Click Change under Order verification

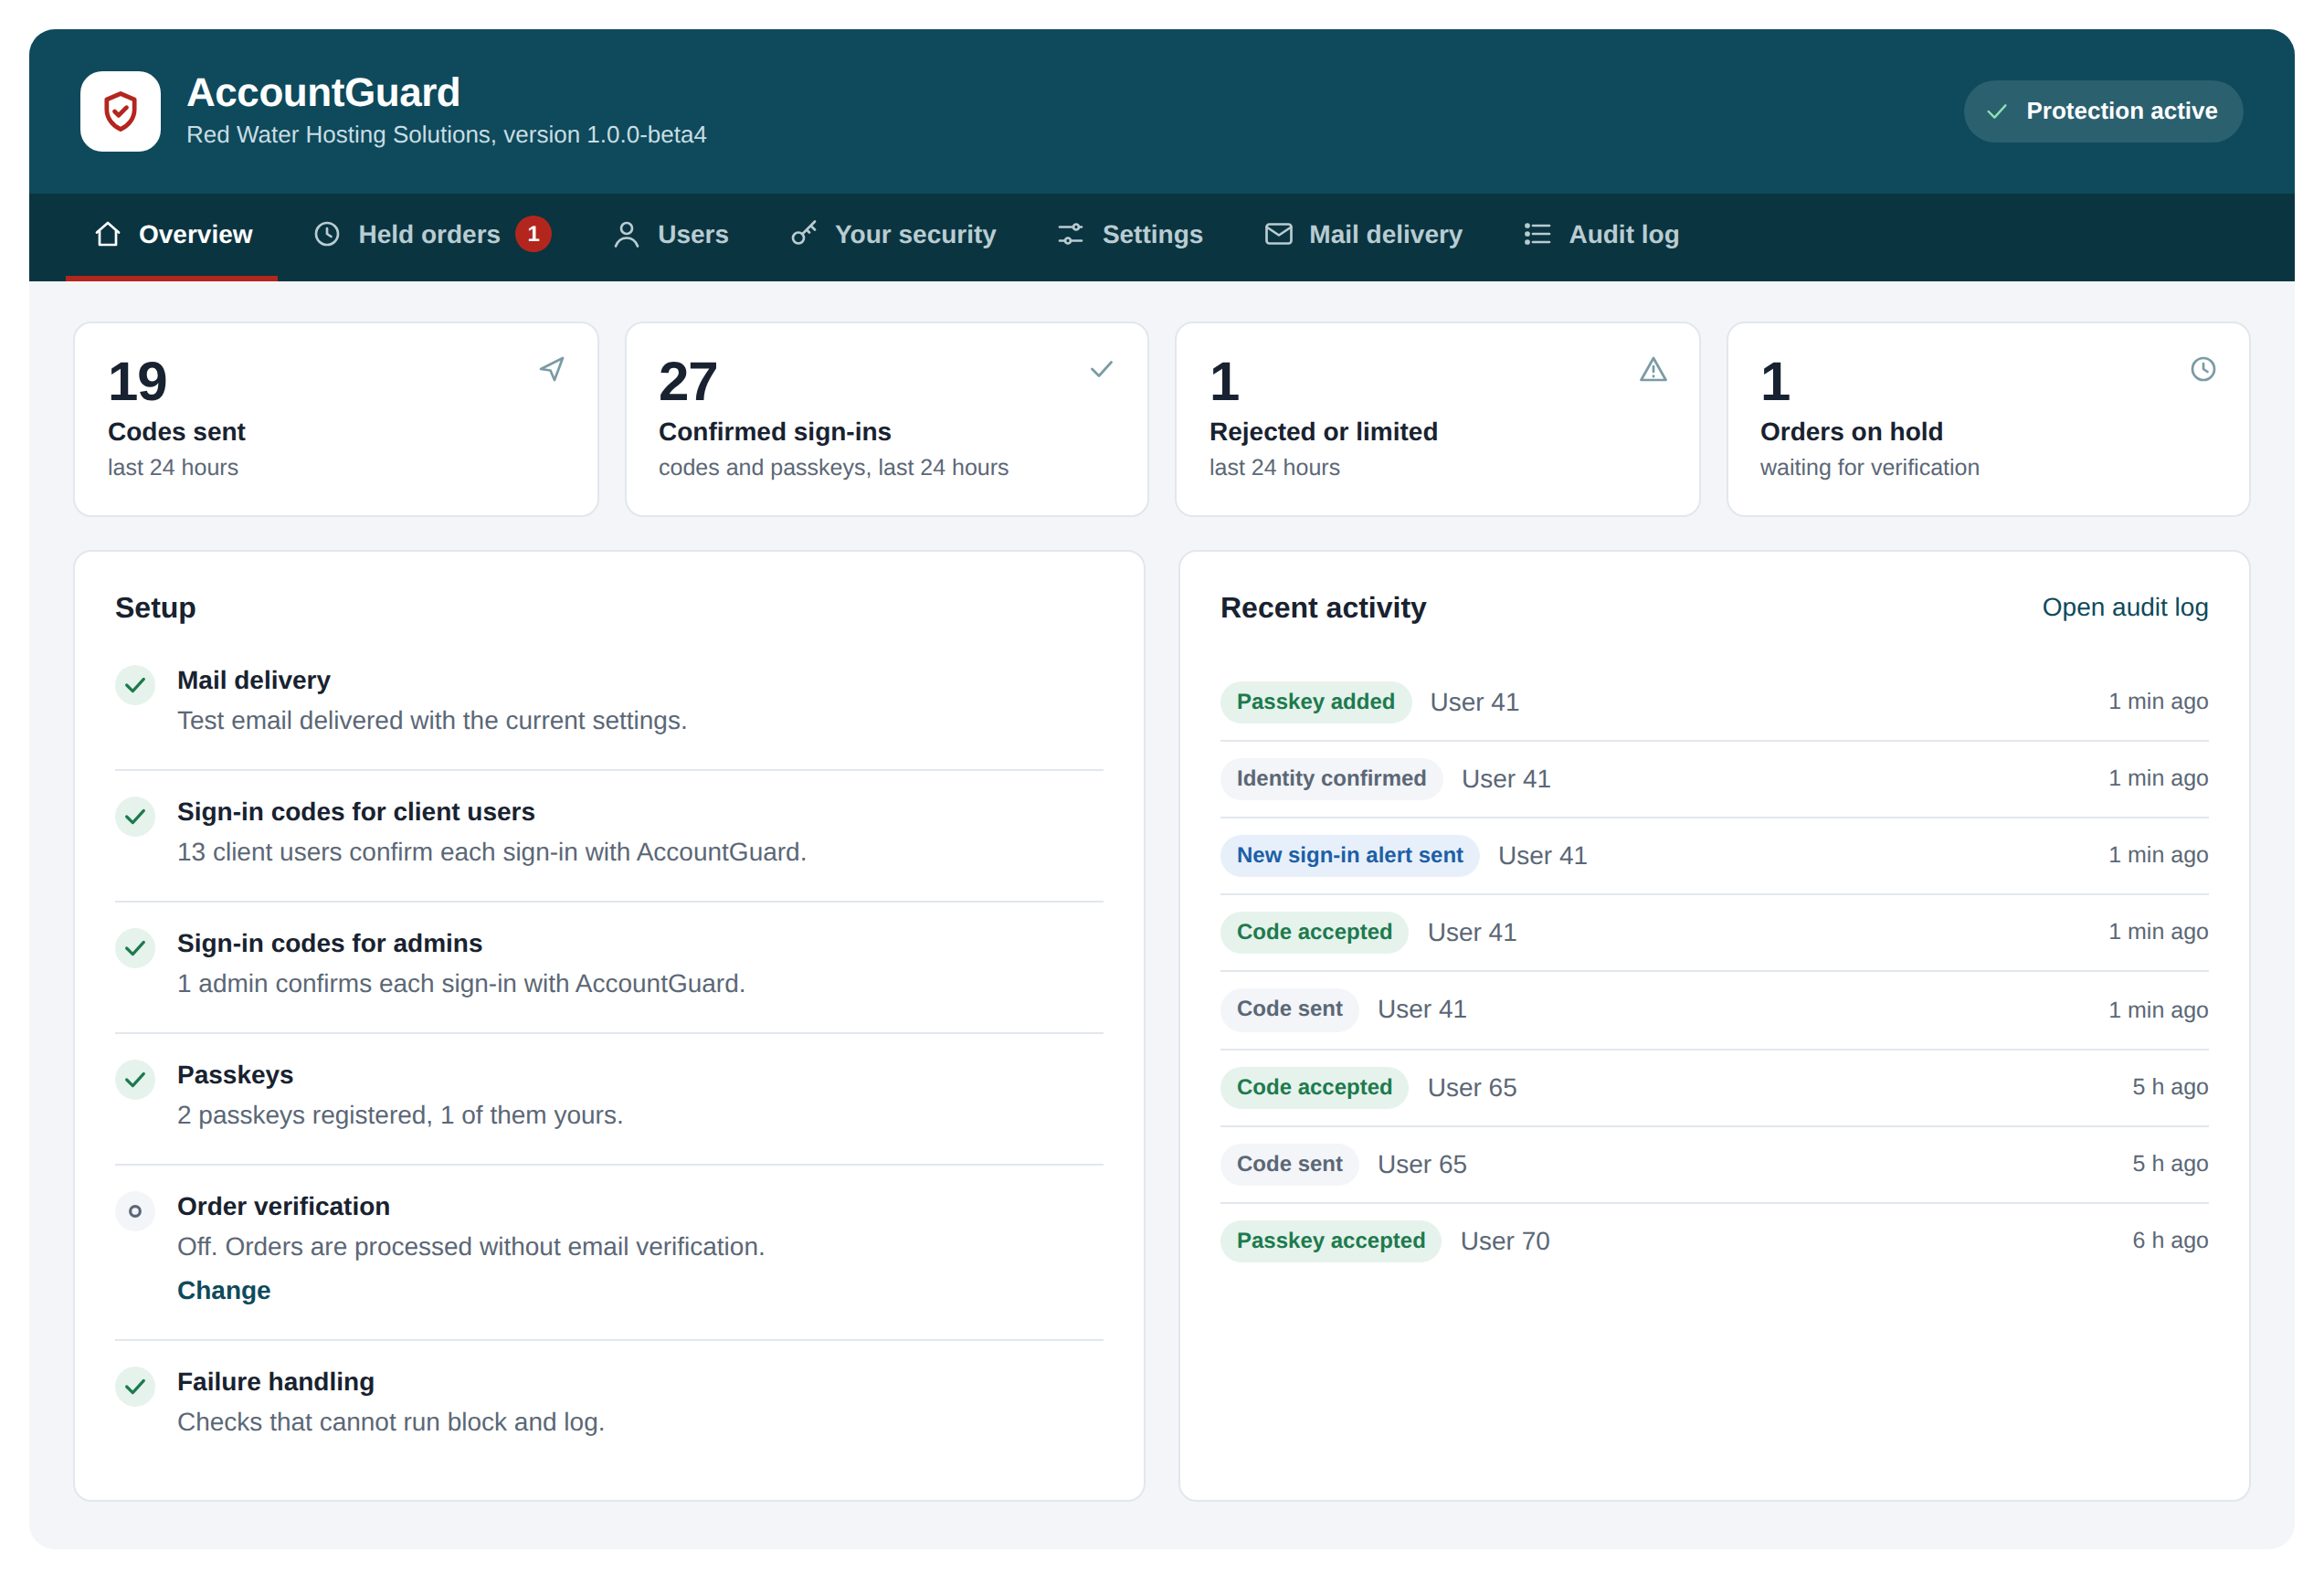pos(224,1290)
